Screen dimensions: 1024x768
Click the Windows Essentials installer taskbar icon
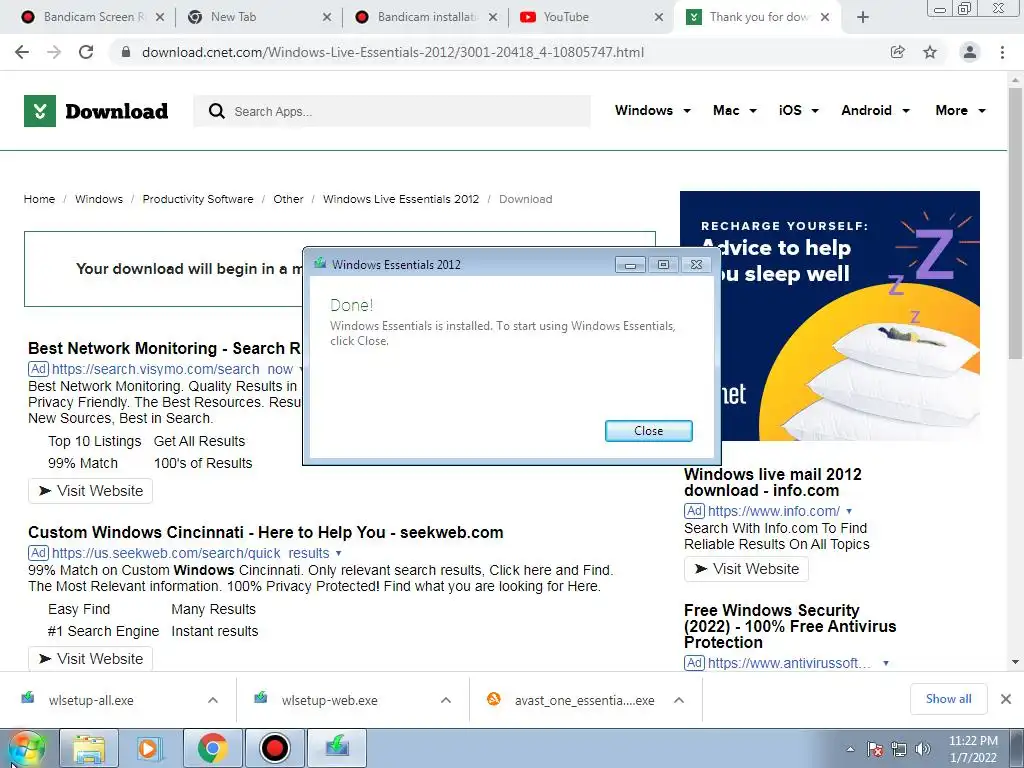[x=337, y=748]
